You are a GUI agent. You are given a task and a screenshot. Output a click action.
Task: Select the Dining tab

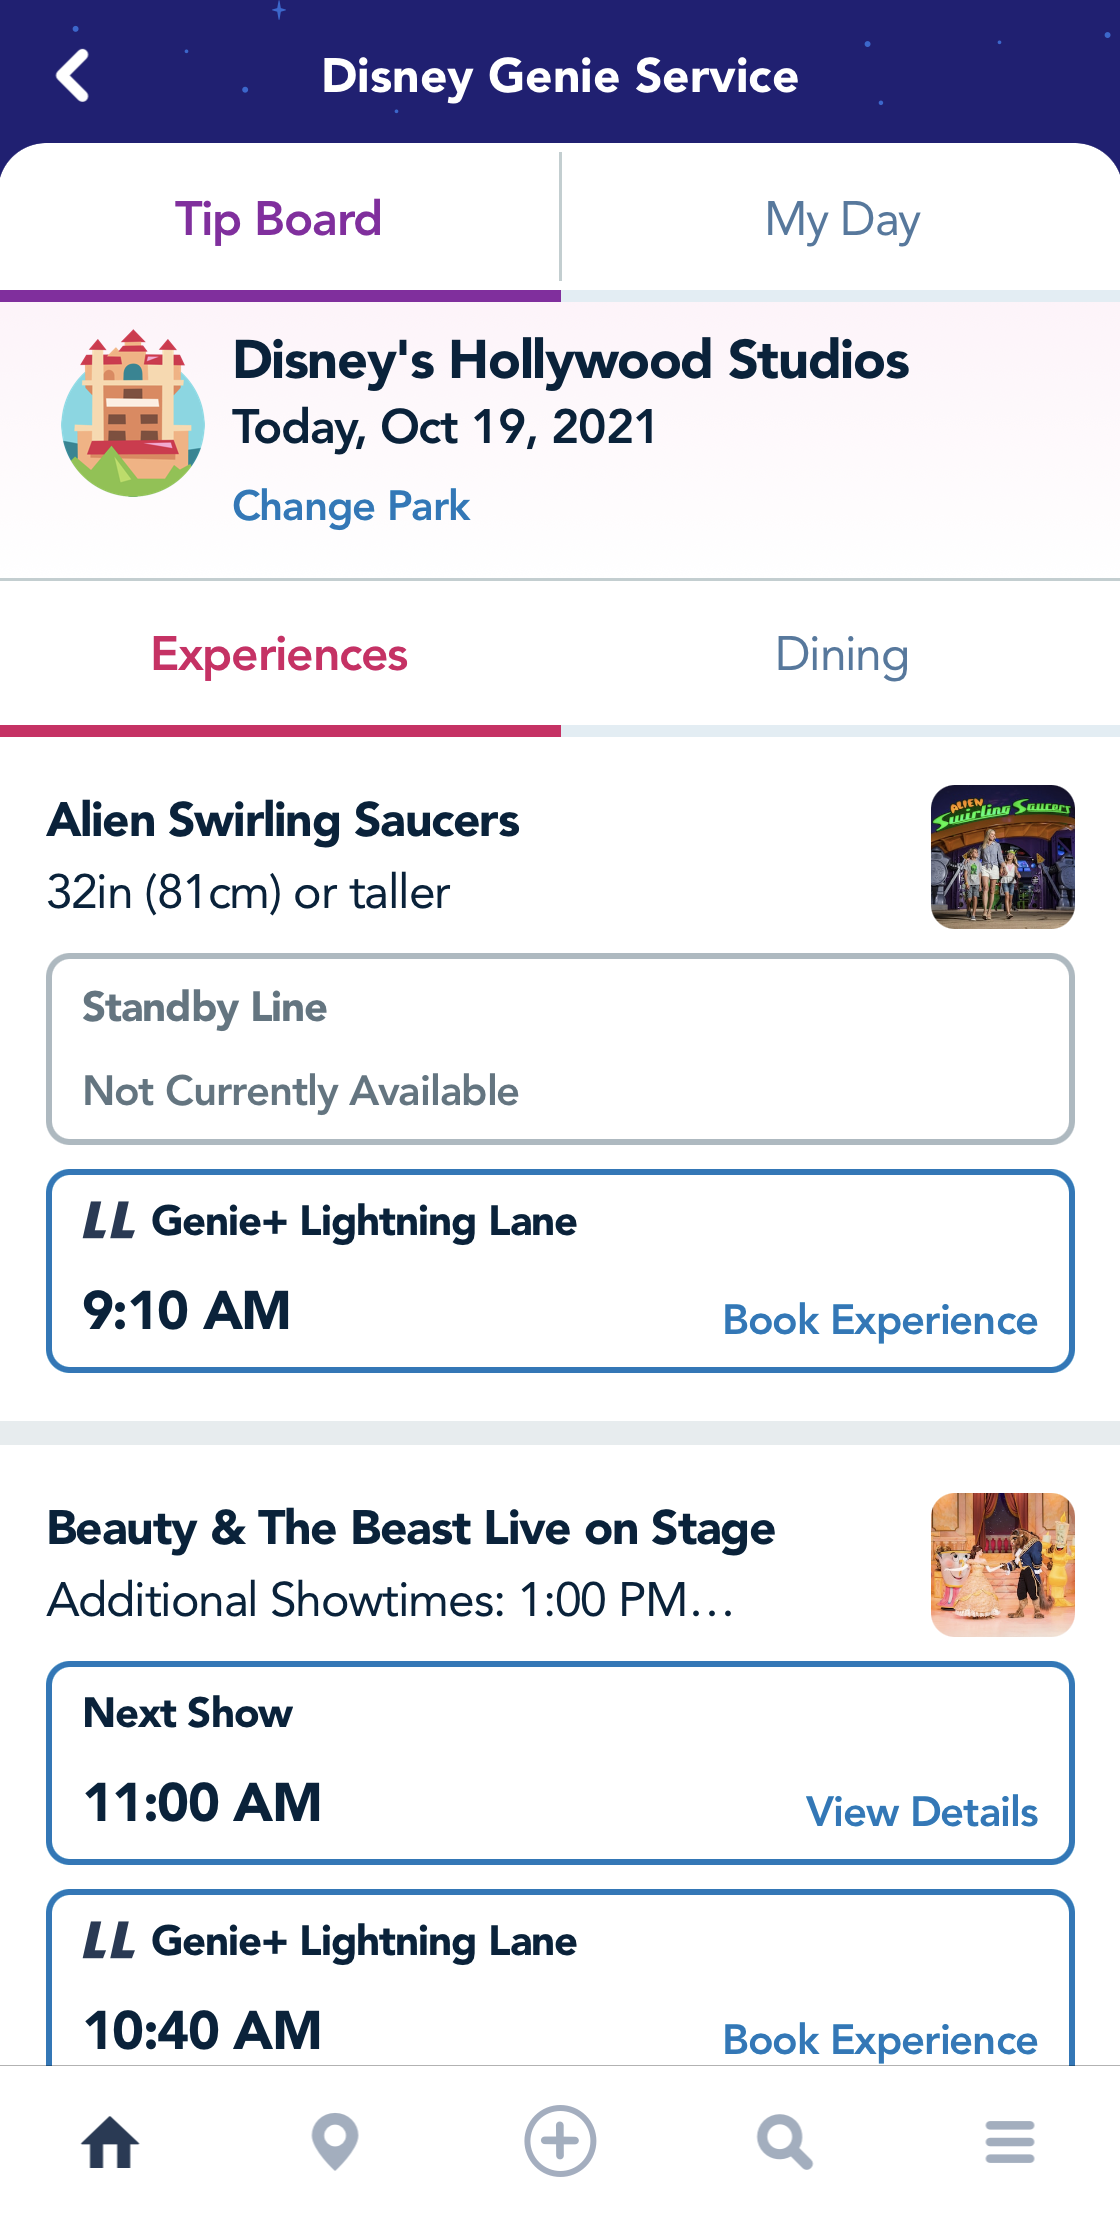(x=842, y=656)
